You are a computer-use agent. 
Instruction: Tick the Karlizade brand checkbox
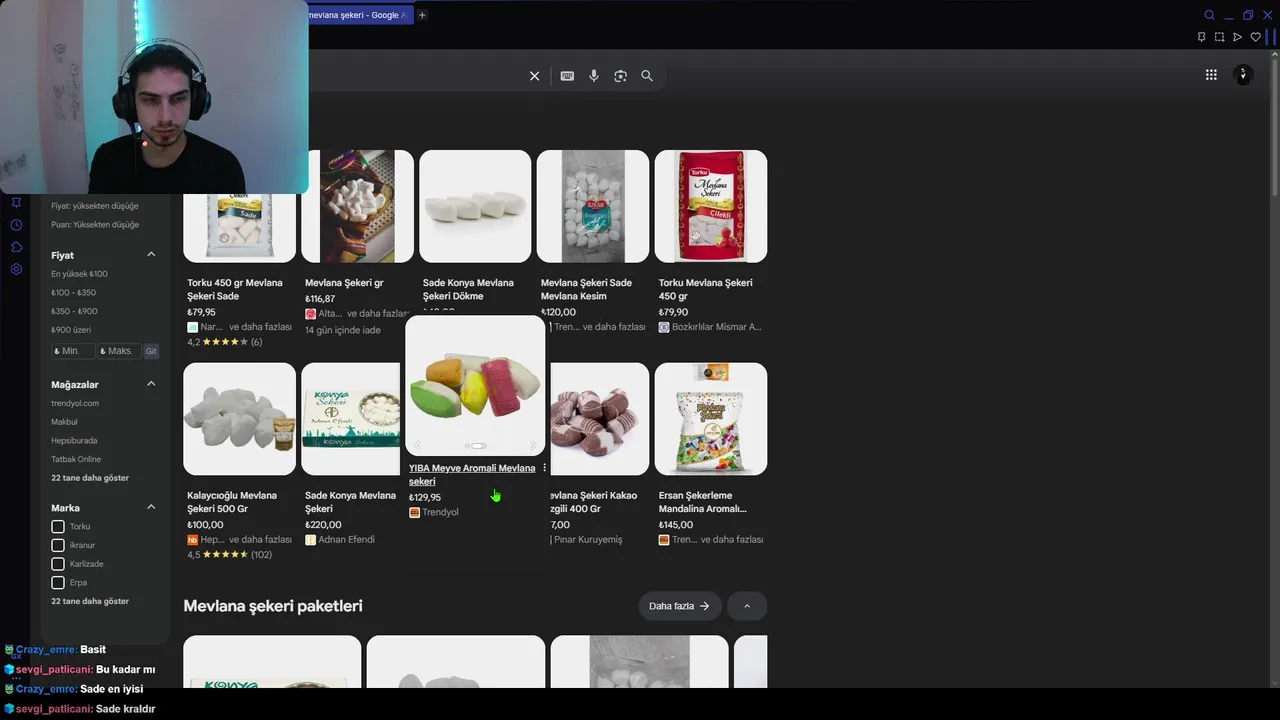pos(58,564)
